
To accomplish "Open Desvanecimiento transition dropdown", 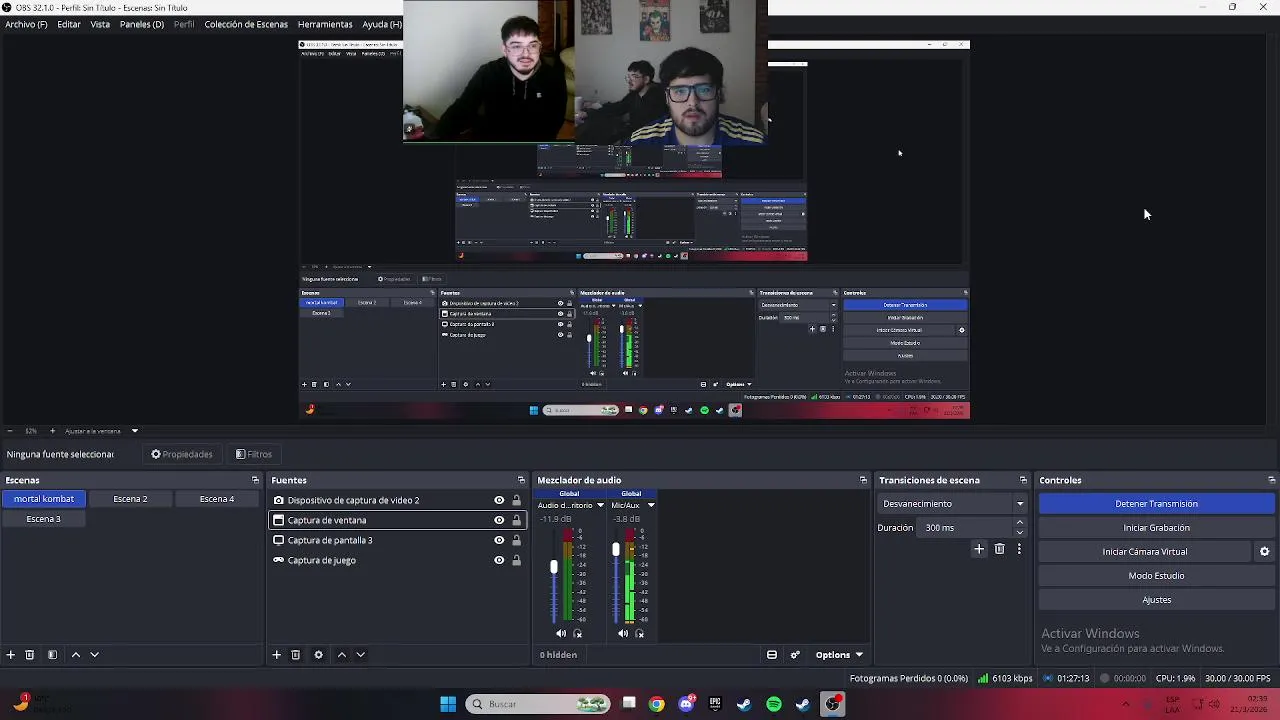I will coord(953,504).
